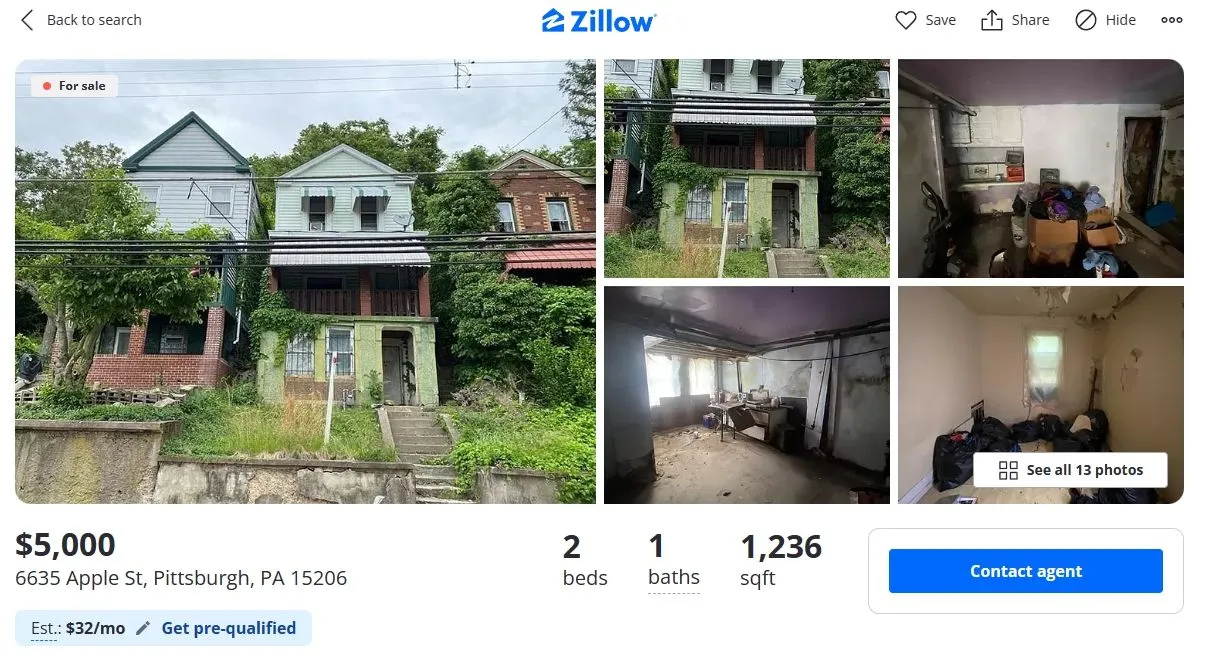The height and width of the screenshot is (654, 1206).
Task: Click See all 13 photos button
Action: (x=1070, y=470)
